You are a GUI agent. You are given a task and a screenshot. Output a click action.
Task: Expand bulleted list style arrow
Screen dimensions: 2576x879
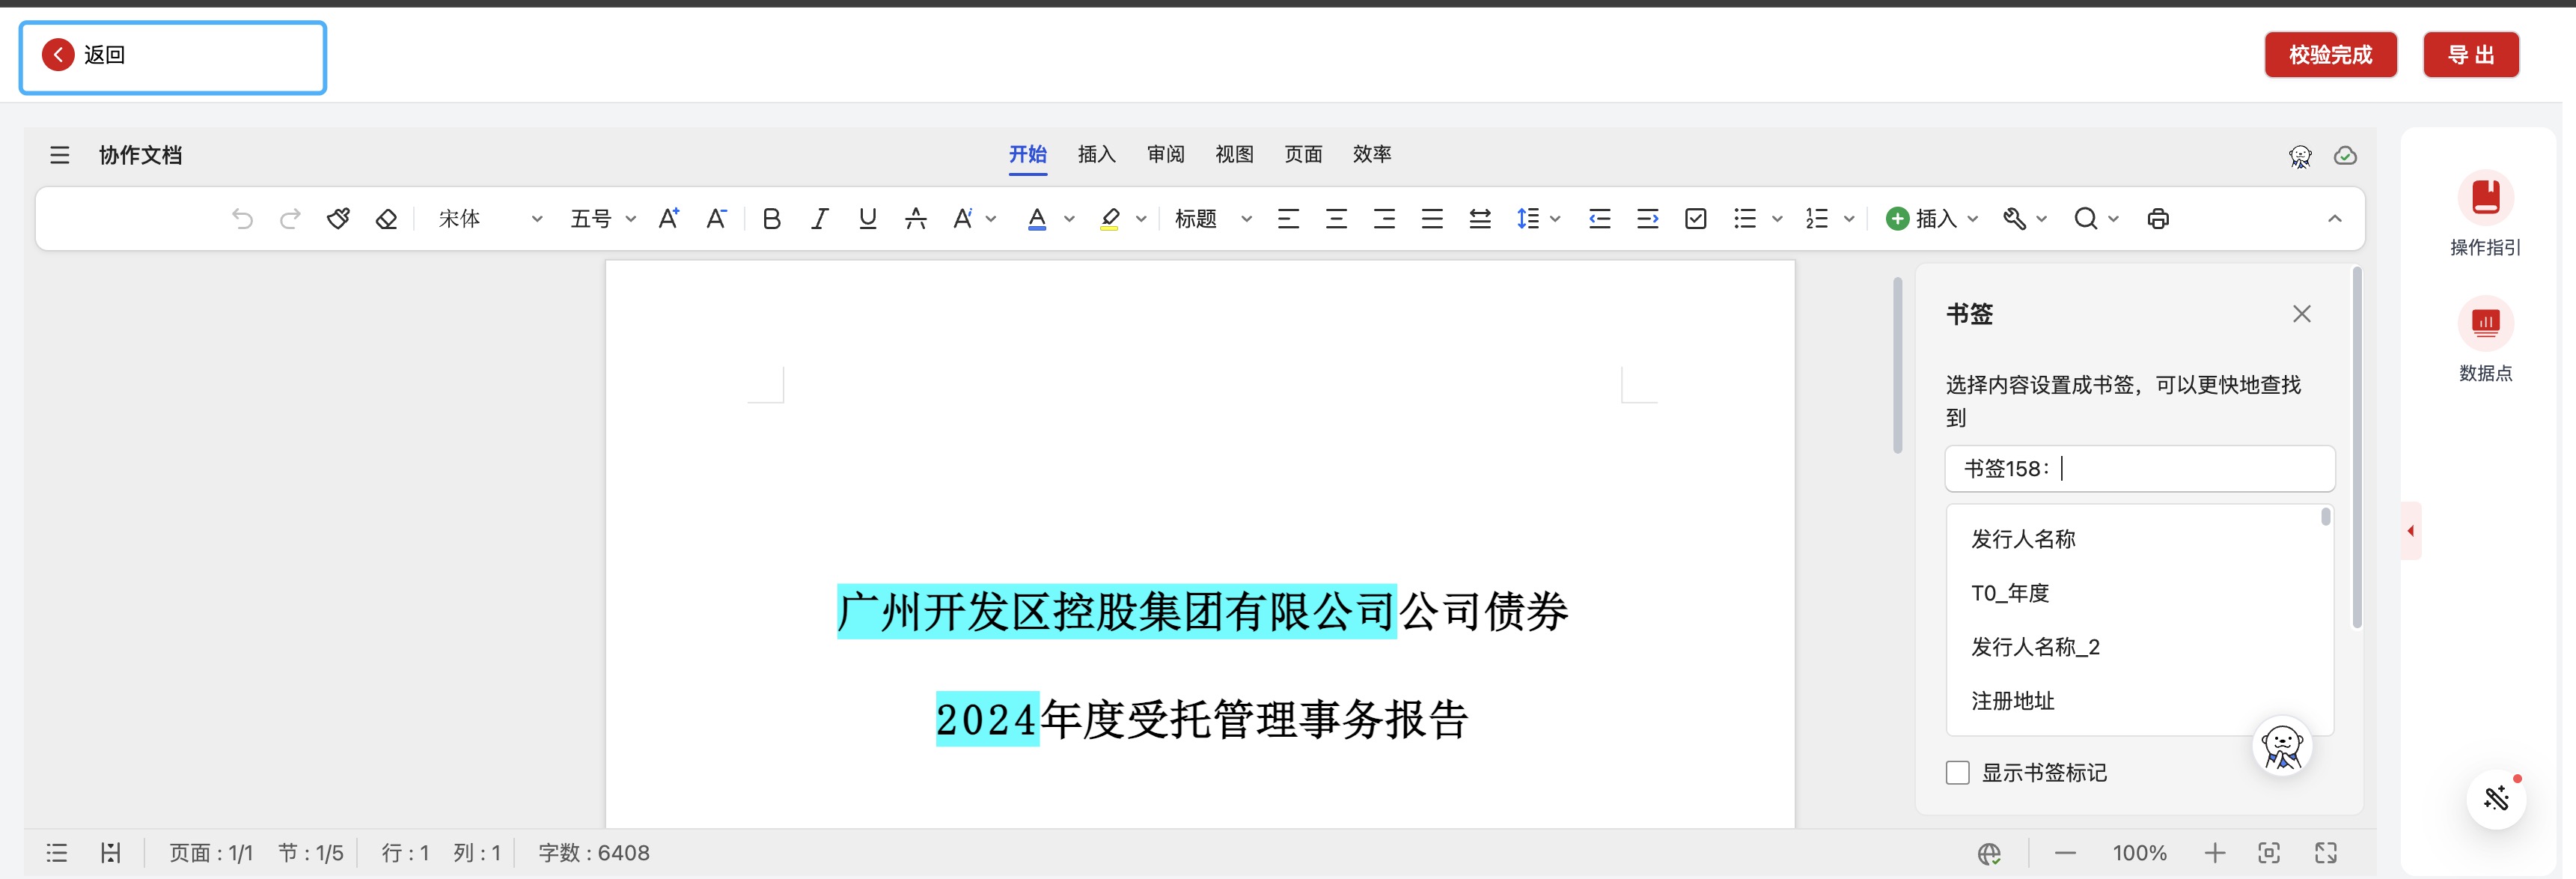(1777, 219)
